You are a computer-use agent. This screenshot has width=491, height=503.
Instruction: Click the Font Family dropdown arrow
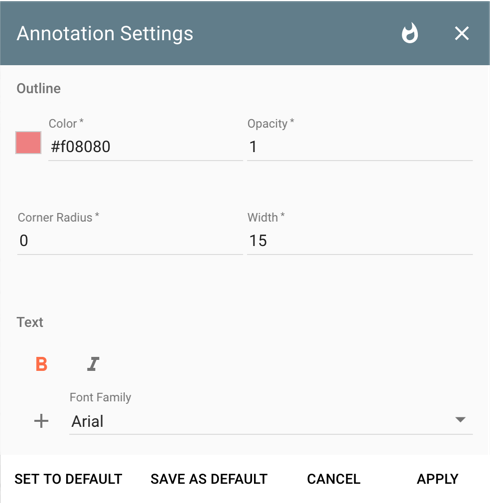coord(460,420)
